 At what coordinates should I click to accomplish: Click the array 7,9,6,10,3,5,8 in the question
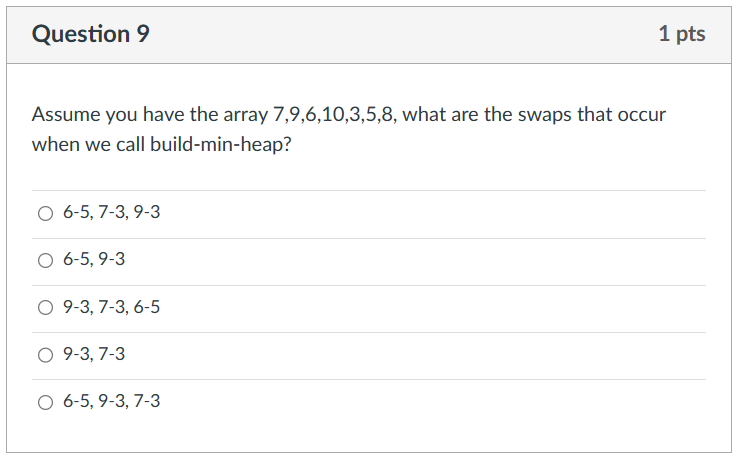pos(335,115)
